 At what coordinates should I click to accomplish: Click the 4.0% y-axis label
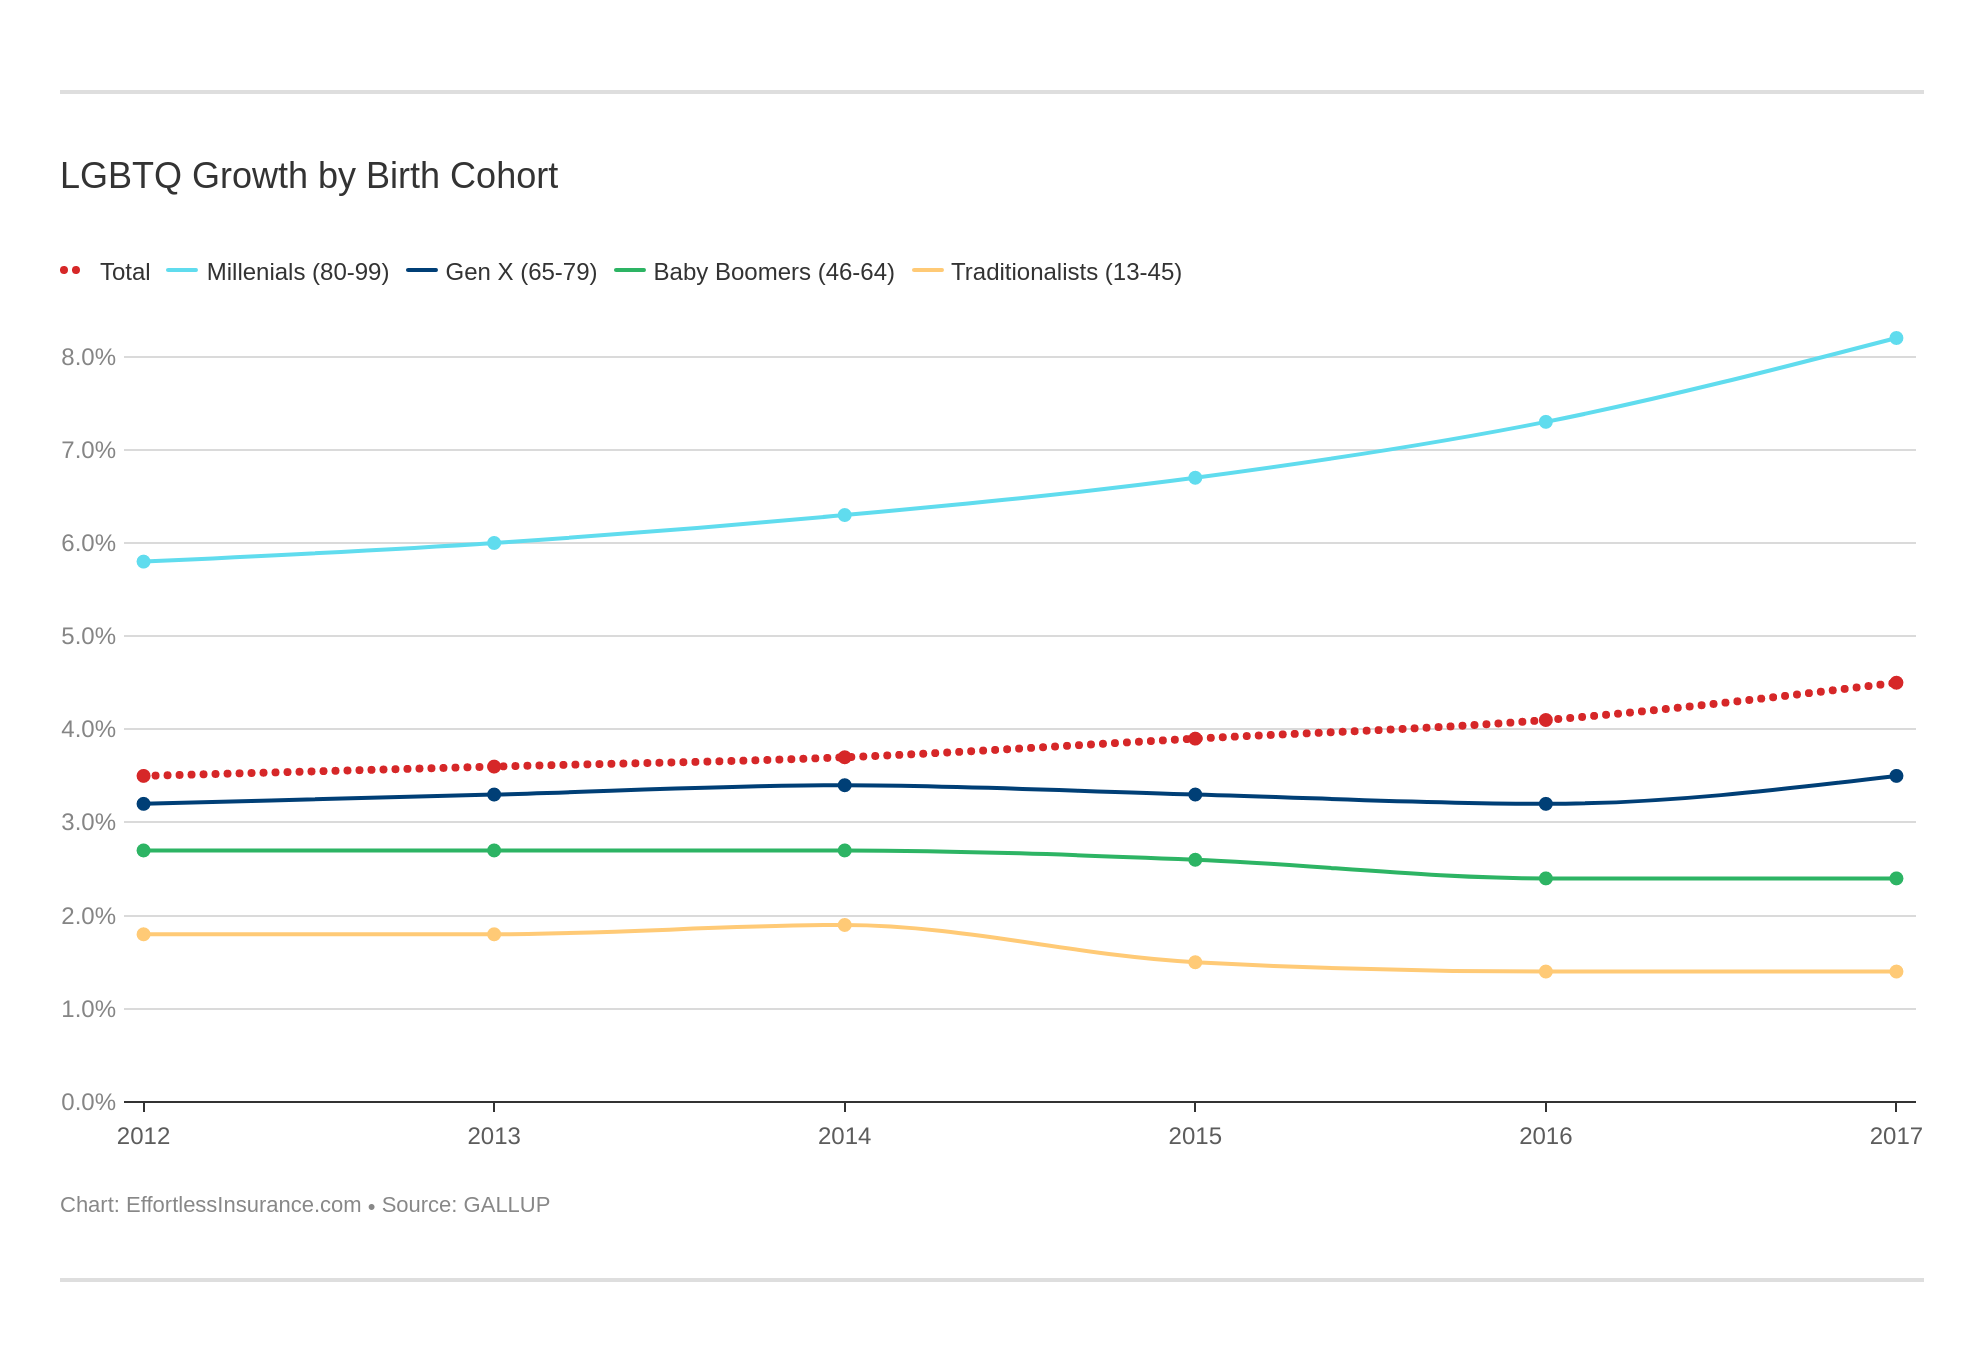tap(88, 729)
